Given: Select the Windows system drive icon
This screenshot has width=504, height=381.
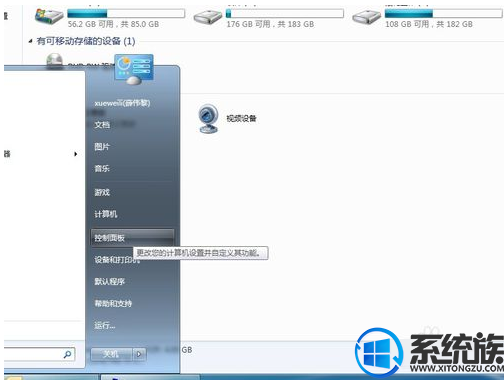Looking at the screenshot, I should [x=49, y=17].
